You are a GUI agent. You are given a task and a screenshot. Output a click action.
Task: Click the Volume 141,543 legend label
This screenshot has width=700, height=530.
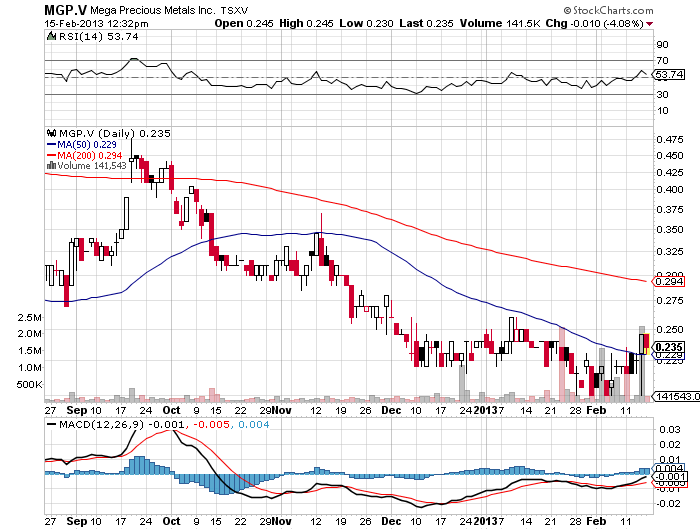[92, 166]
